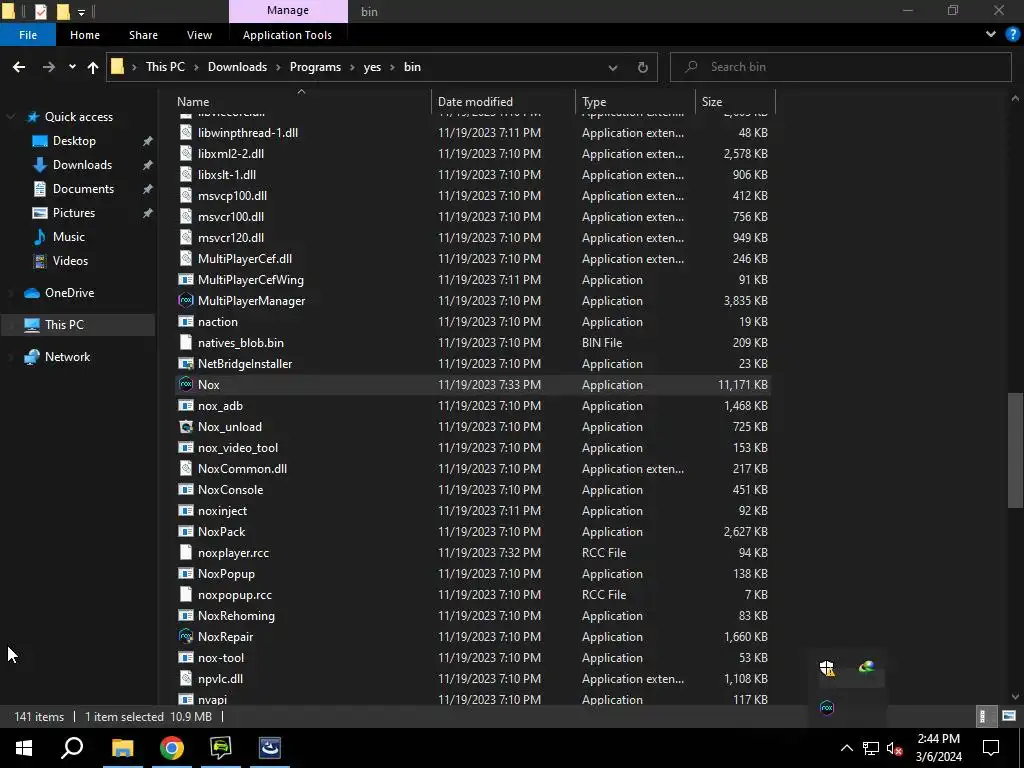
Task: Go back with the Back arrow
Action: (19, 67)
